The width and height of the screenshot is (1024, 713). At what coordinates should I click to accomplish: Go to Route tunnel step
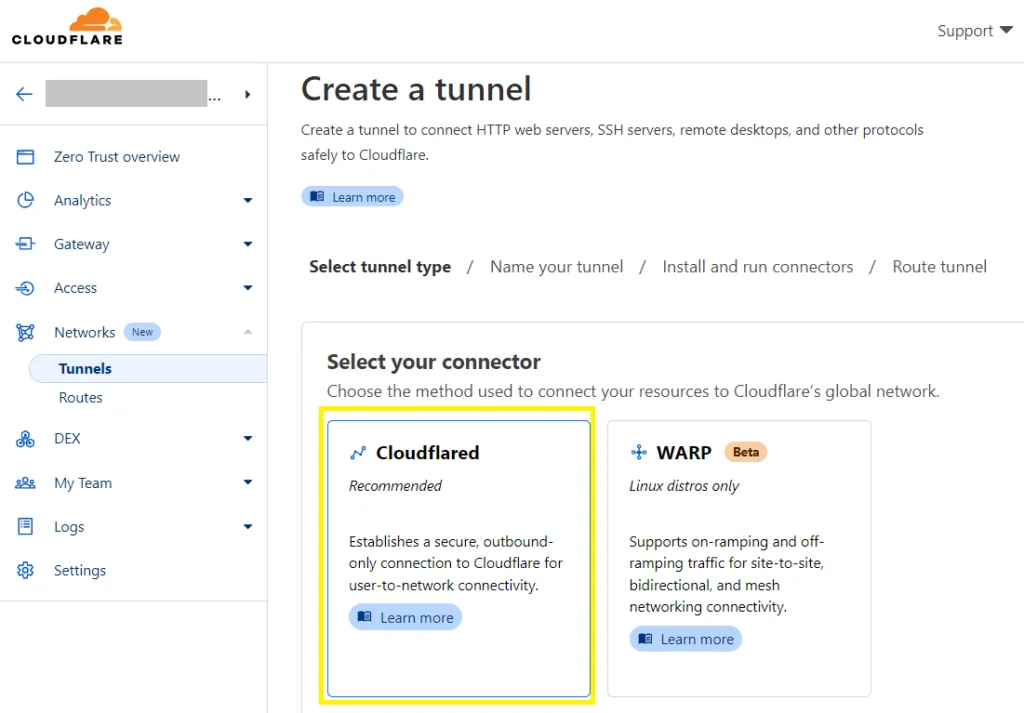tap(940, 267)
